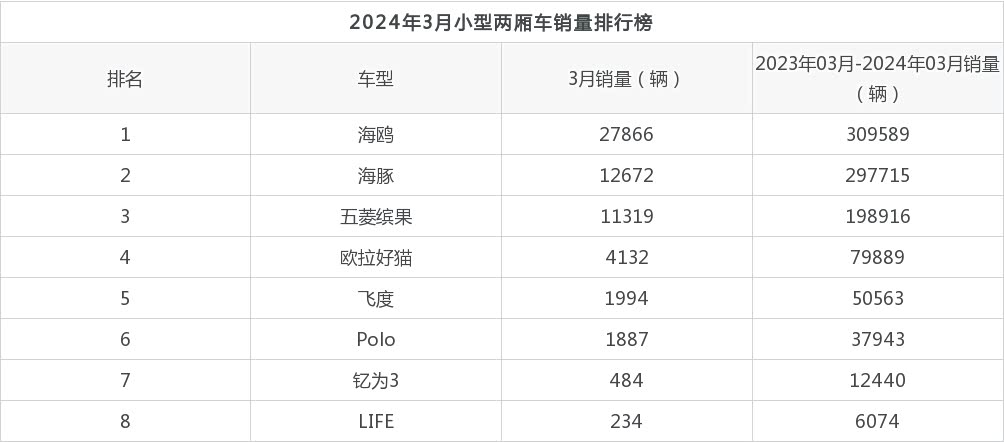Click the '海鸥' model cell
This screenshot has width=1004, height=442.
pos(376,135)
